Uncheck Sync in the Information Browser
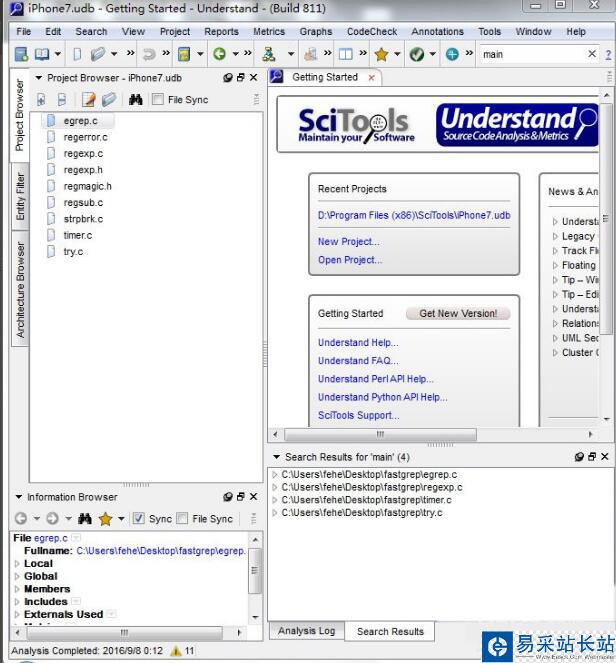 coord(139,518)
